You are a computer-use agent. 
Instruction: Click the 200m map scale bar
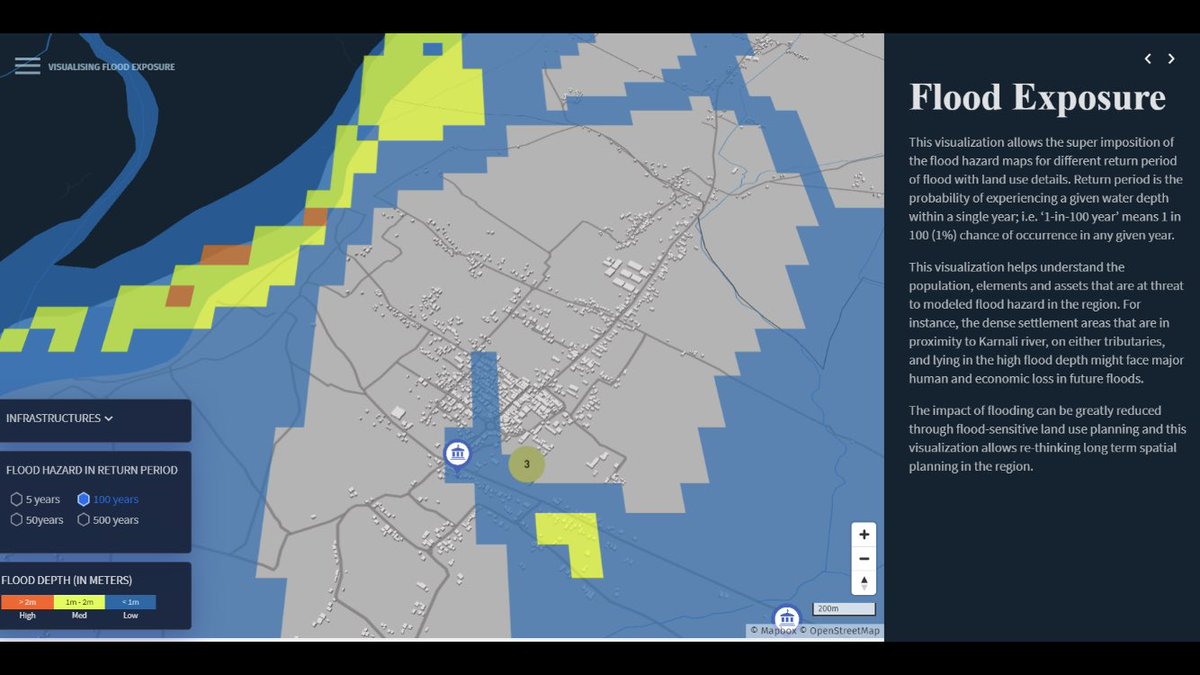843,608
